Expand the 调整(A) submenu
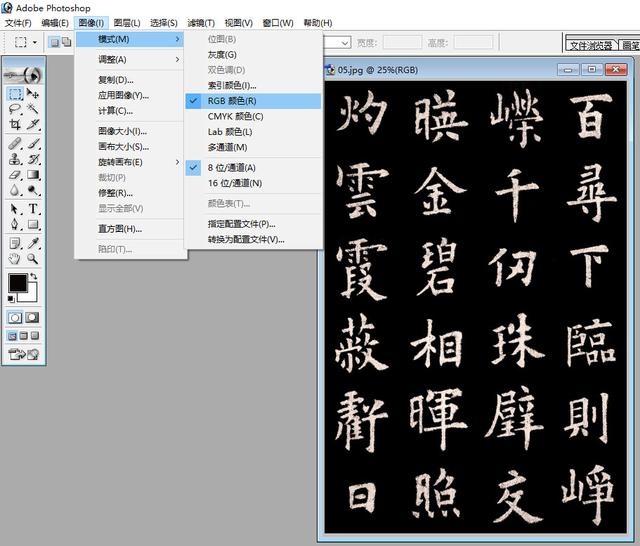The image size is (640, 546). click(x=130, y=60)
